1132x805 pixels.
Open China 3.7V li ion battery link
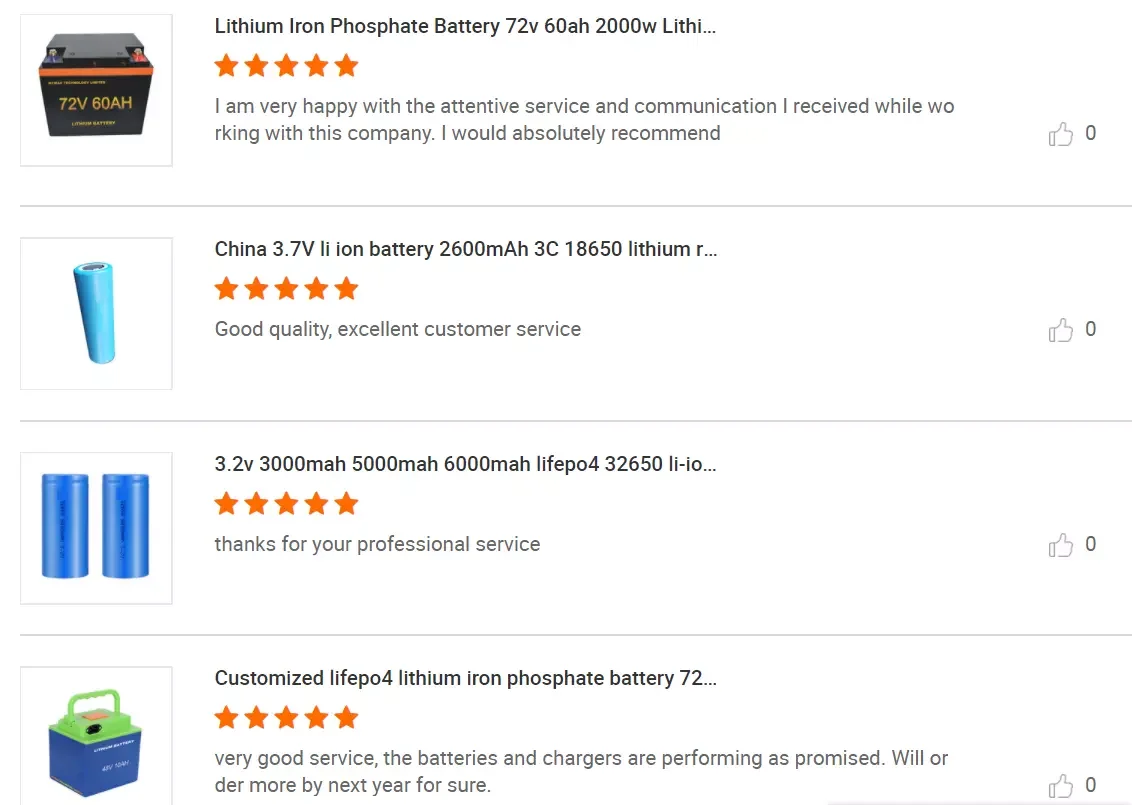tap(465, 249)
